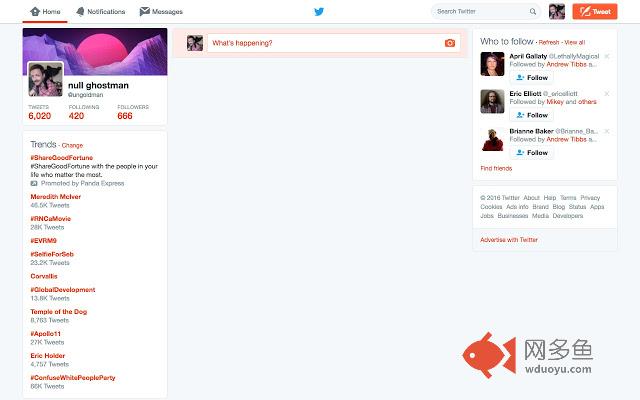
Task: Click the camera icon in compose box
Action: click(450, 43)
